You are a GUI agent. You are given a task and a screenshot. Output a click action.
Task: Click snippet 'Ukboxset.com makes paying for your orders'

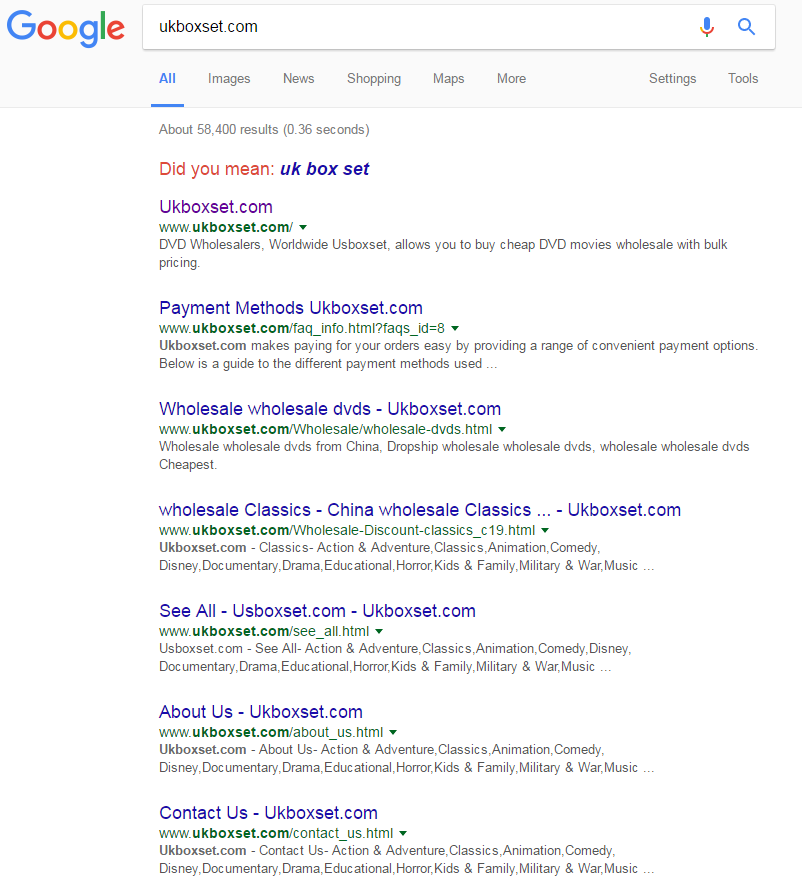[459, 355]
